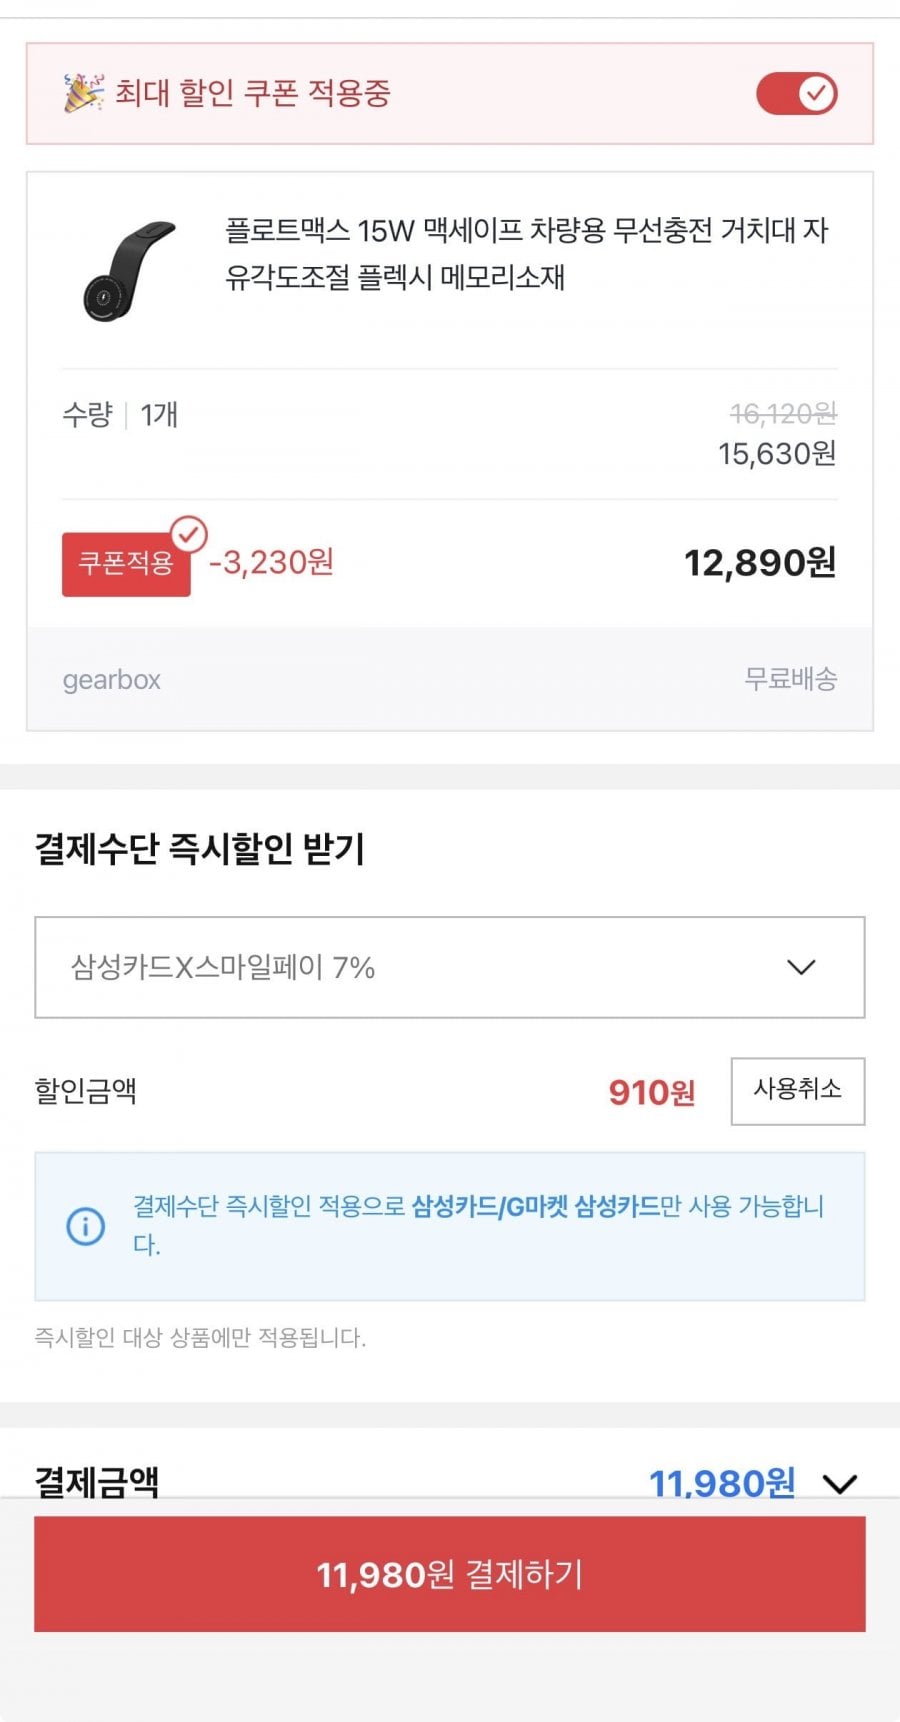The image size is (900, 1722).
Task: Open the 플로트맥스 15W 맥세이프 product title
Action: [x=526, y=253]
